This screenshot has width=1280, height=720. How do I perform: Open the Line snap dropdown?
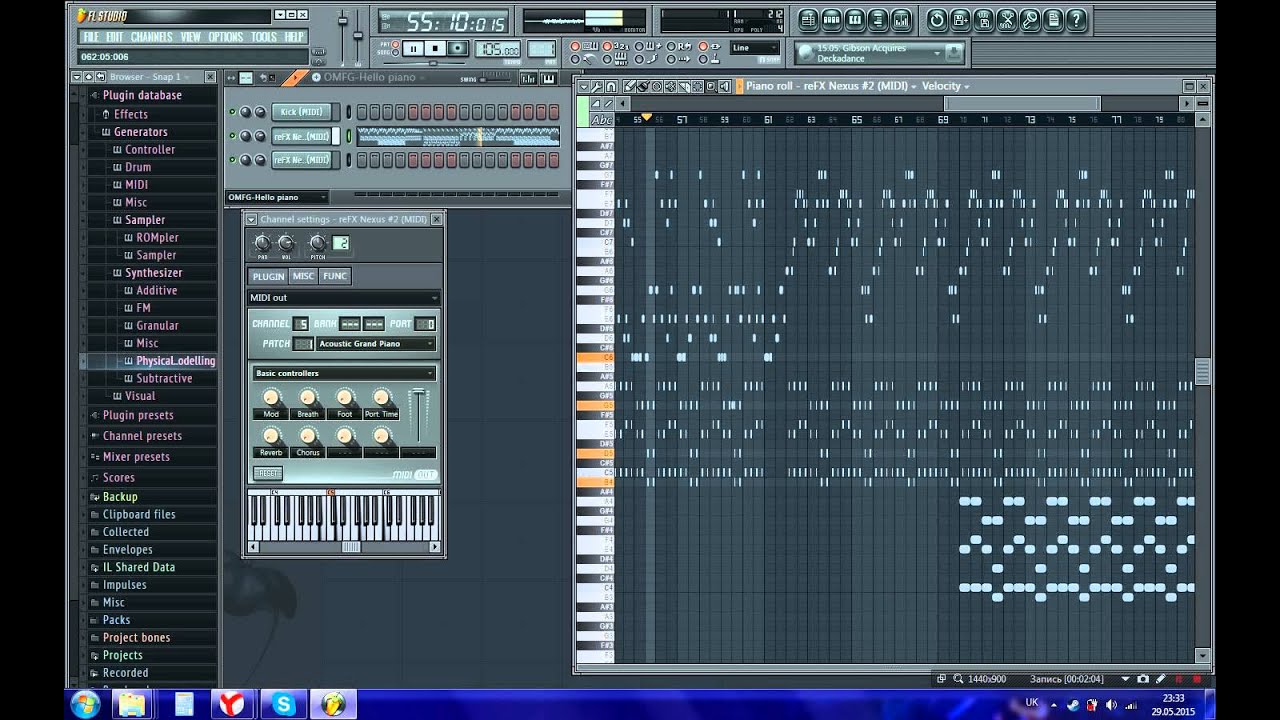755,47
